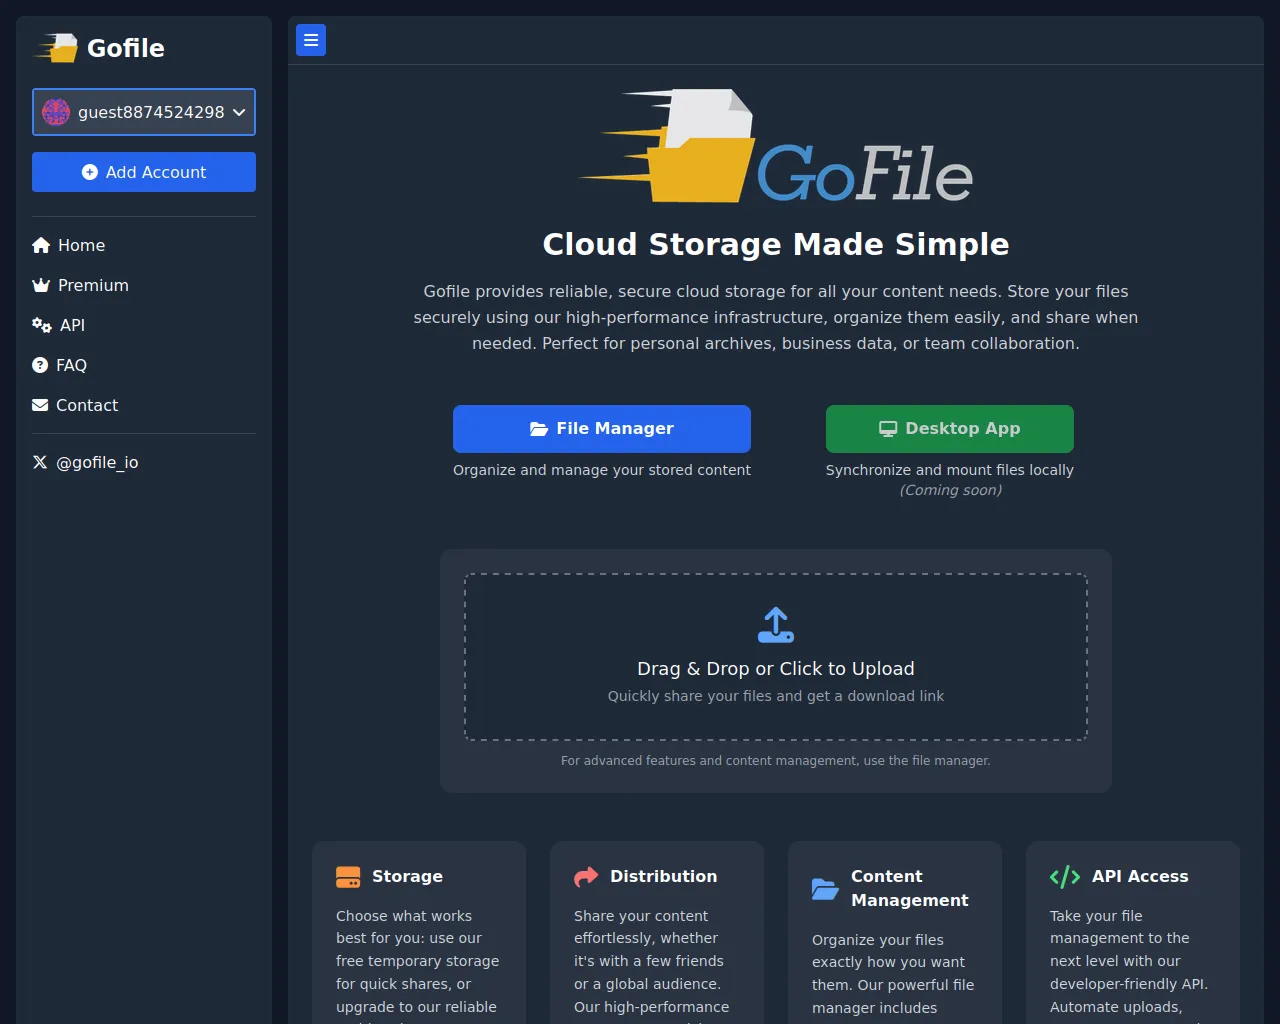Screen dimensions: 1280x1024
Task: Click the API Access code brackets icon
Action: [x=1064, y=877]
